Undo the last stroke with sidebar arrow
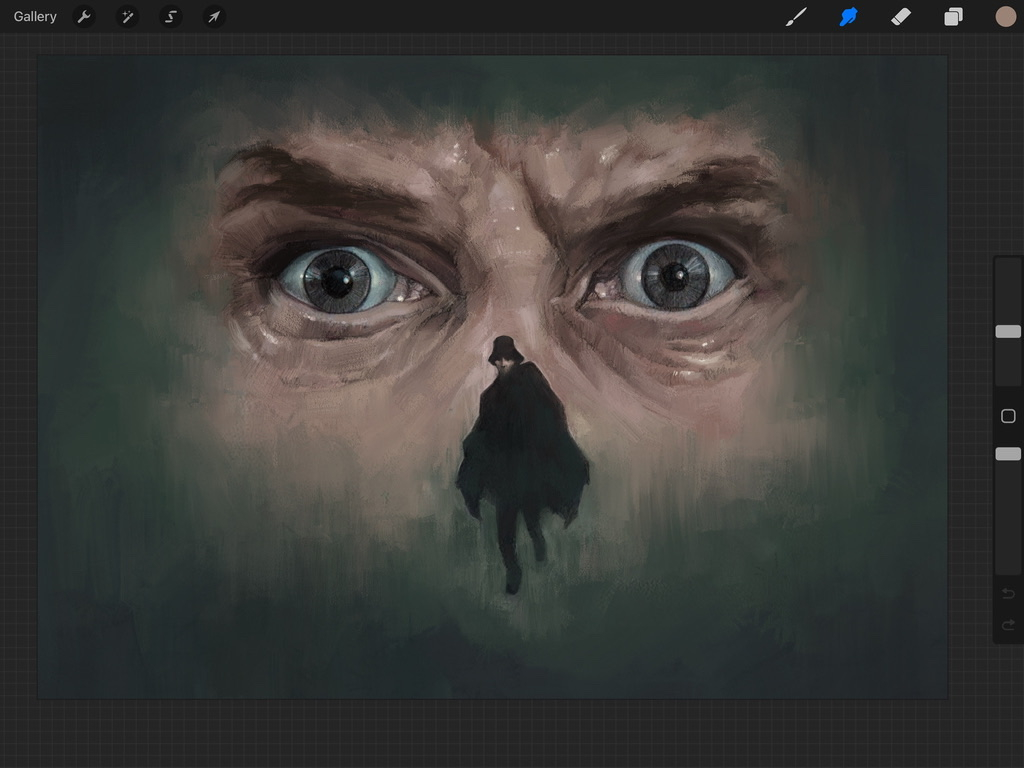 pos(1008,594)
